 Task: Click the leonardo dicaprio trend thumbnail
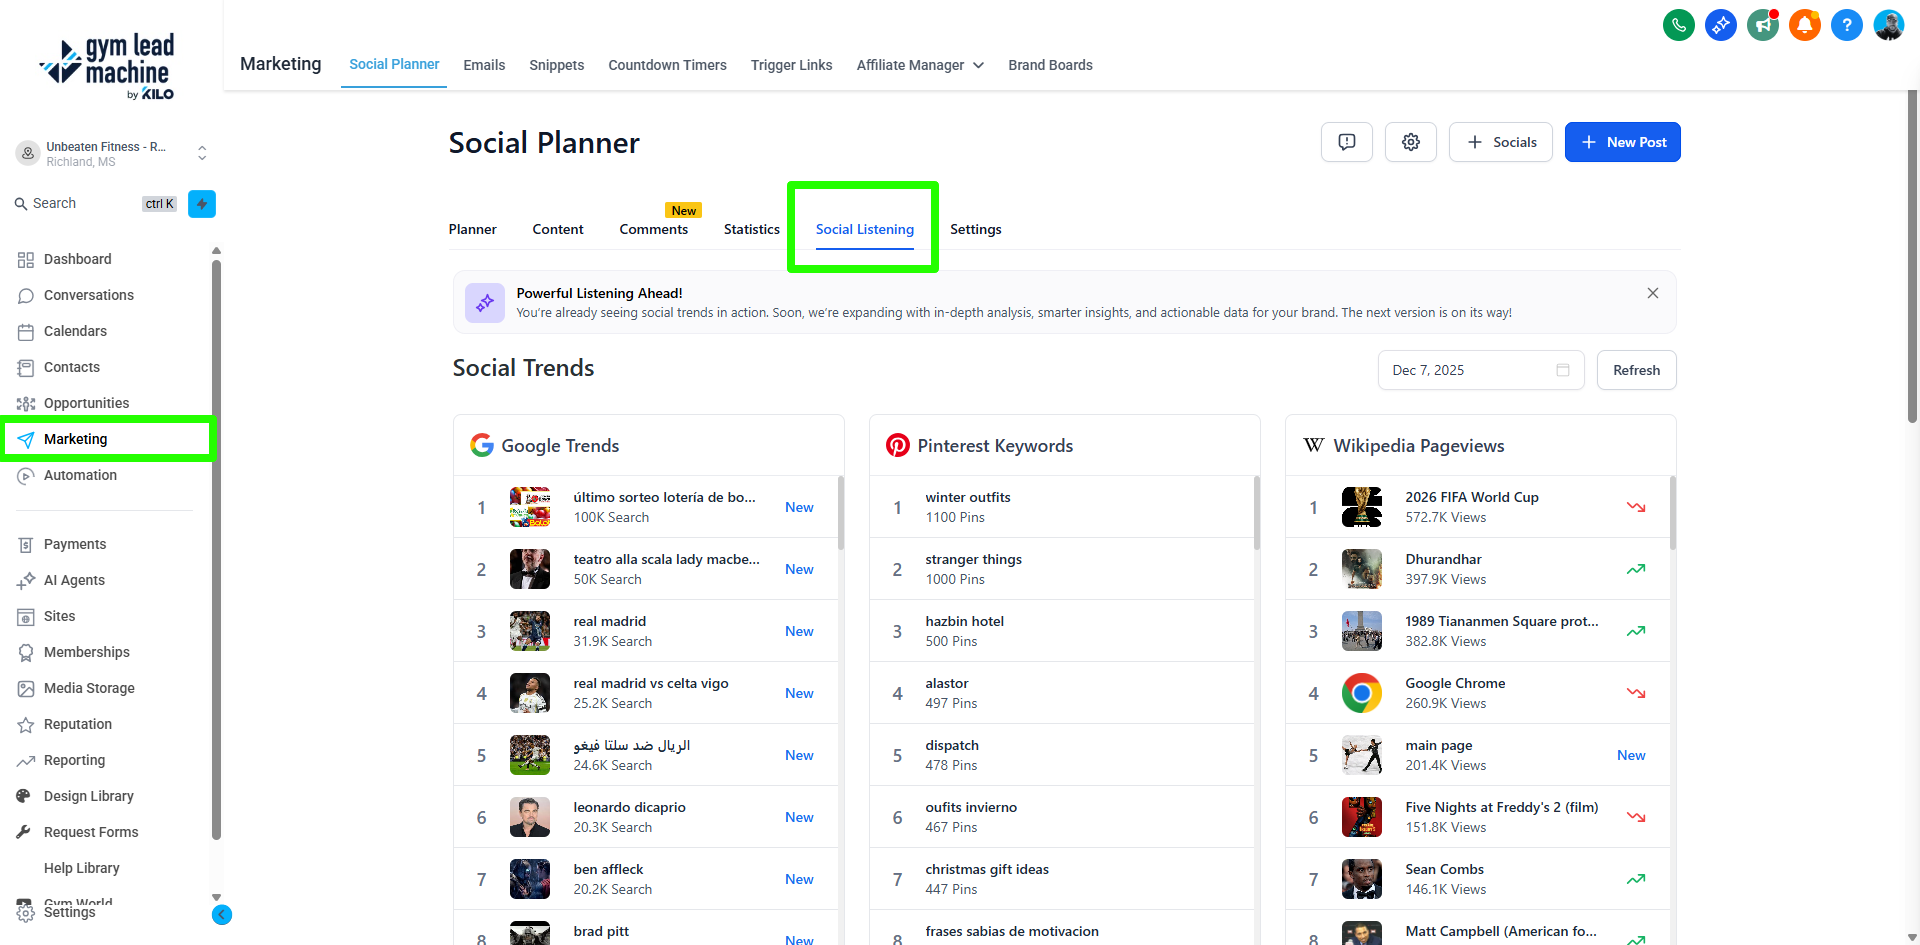point(530,817)
